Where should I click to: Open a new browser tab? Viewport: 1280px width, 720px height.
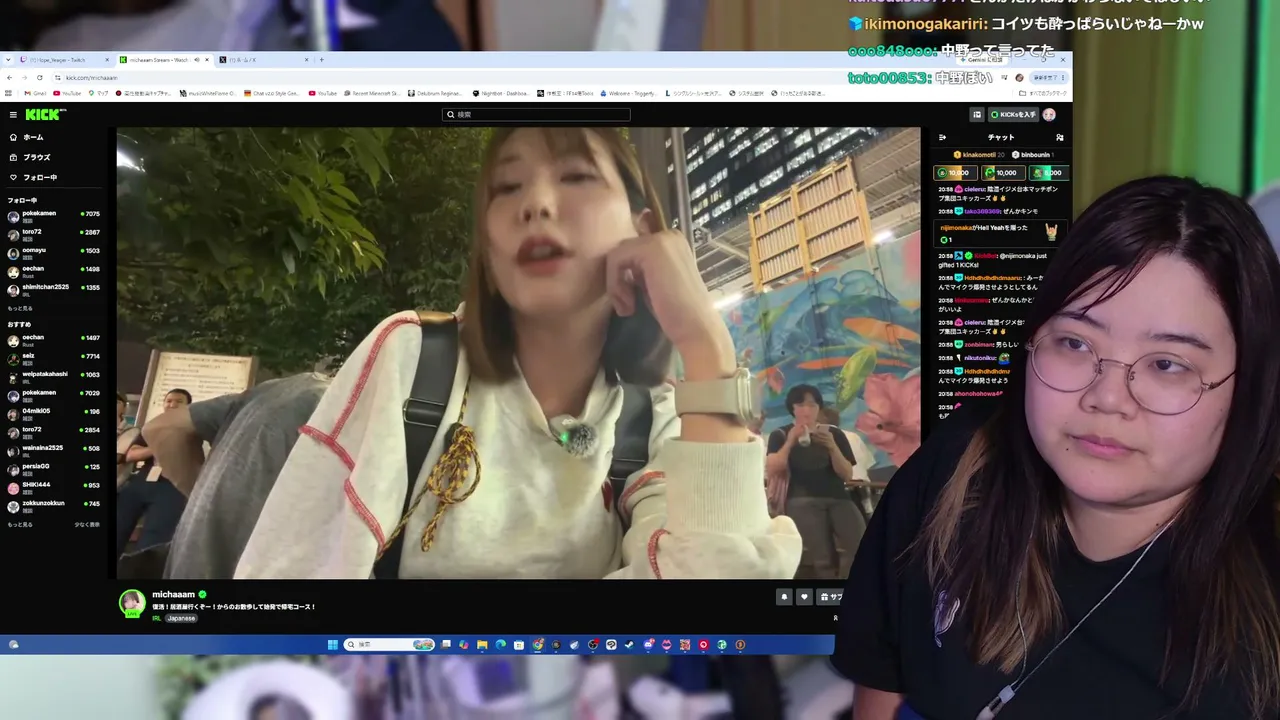pos(321,60)
